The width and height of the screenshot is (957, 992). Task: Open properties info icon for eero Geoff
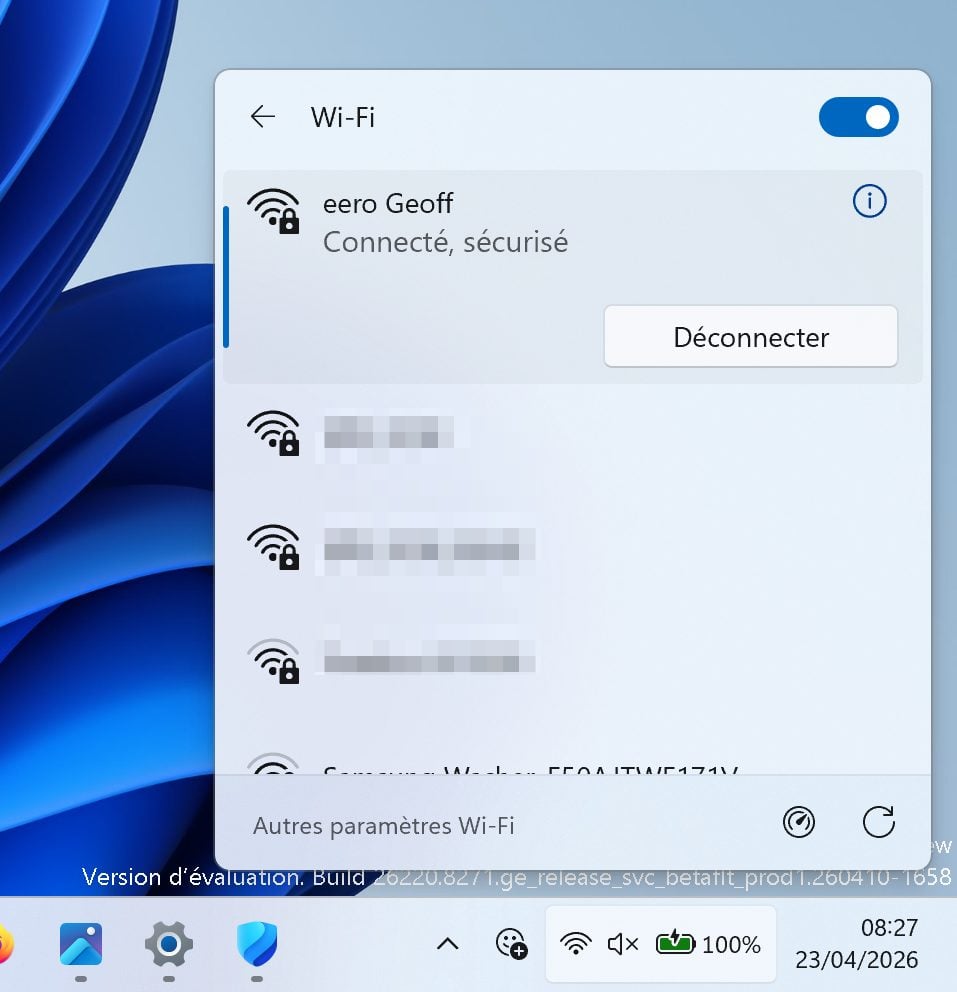(x=869, y=202)
